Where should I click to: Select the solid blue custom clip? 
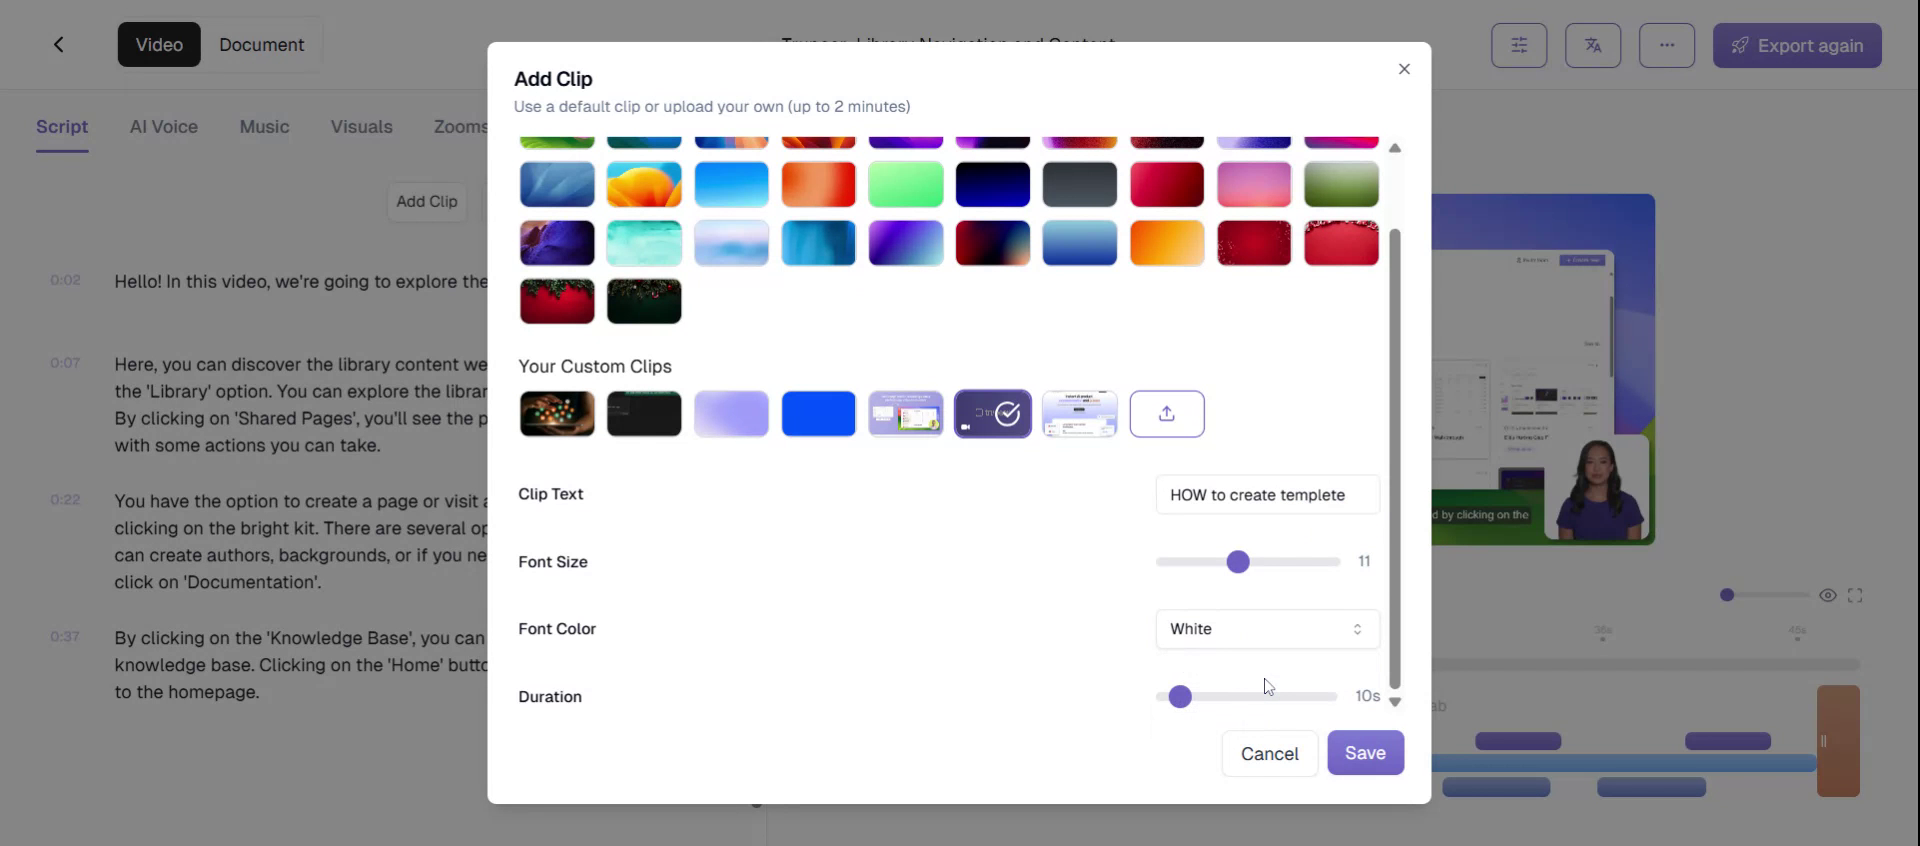[819, 414]
